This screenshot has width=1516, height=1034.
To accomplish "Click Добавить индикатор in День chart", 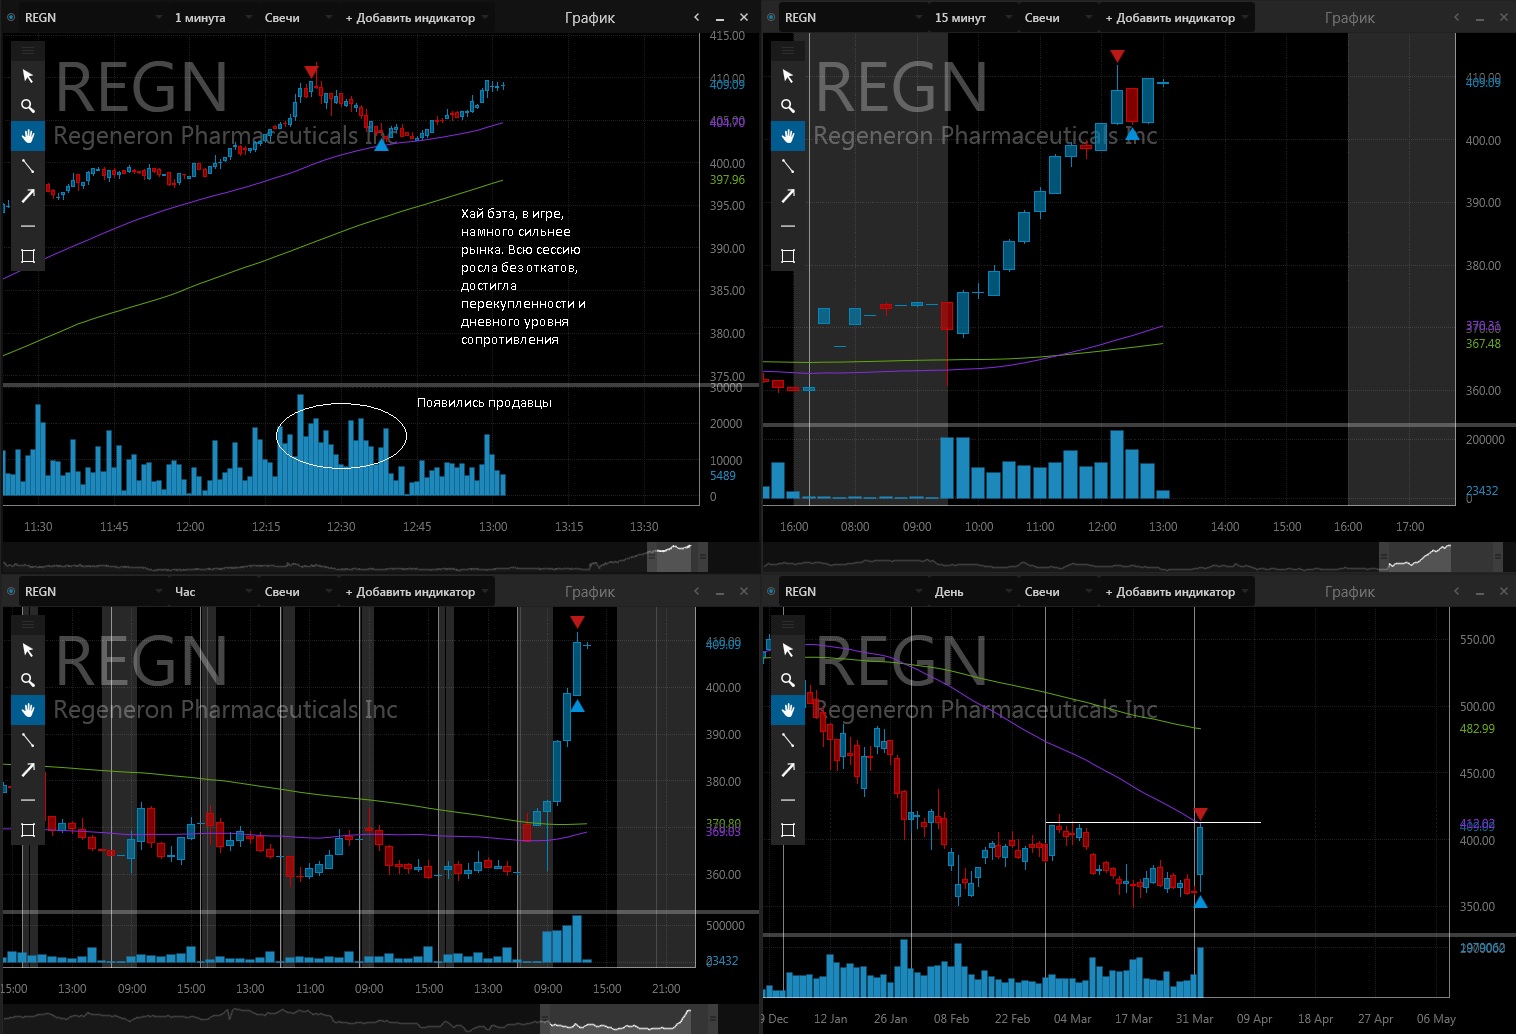I will click(1176, 592).
